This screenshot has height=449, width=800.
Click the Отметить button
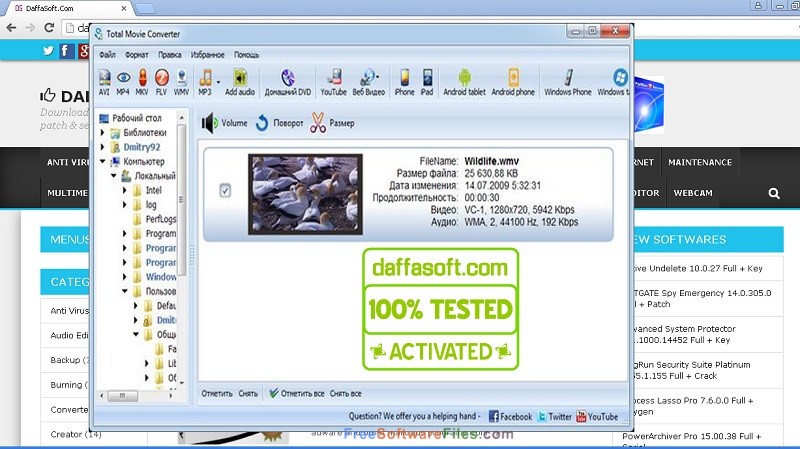pos(217,393)
